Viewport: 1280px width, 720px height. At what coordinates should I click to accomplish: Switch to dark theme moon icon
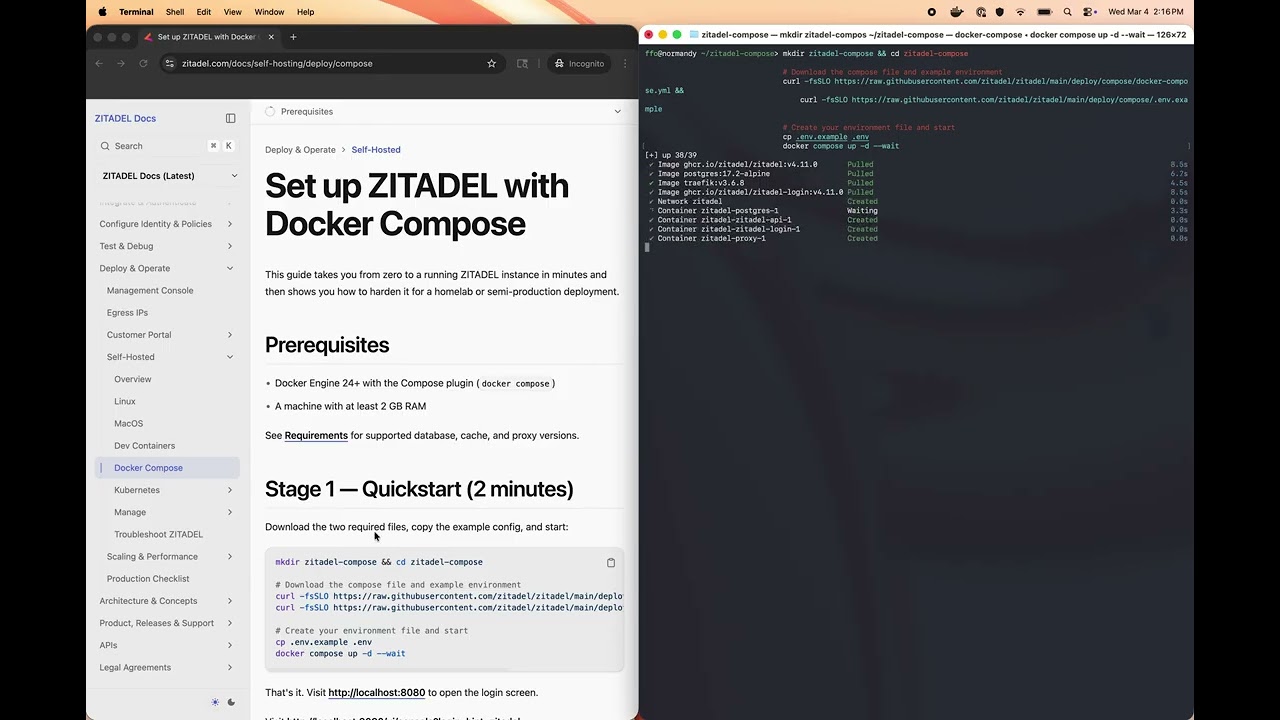pos(232,702)
